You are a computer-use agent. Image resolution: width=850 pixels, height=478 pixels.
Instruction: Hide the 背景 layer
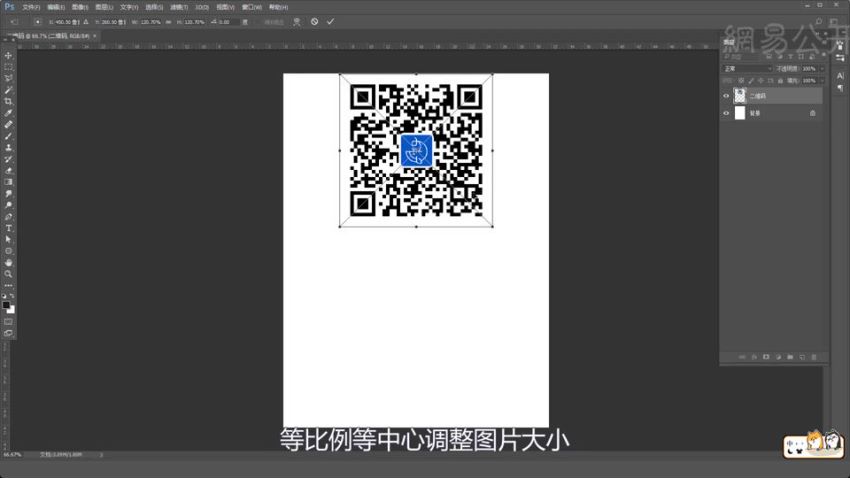(x=726, y=113)
